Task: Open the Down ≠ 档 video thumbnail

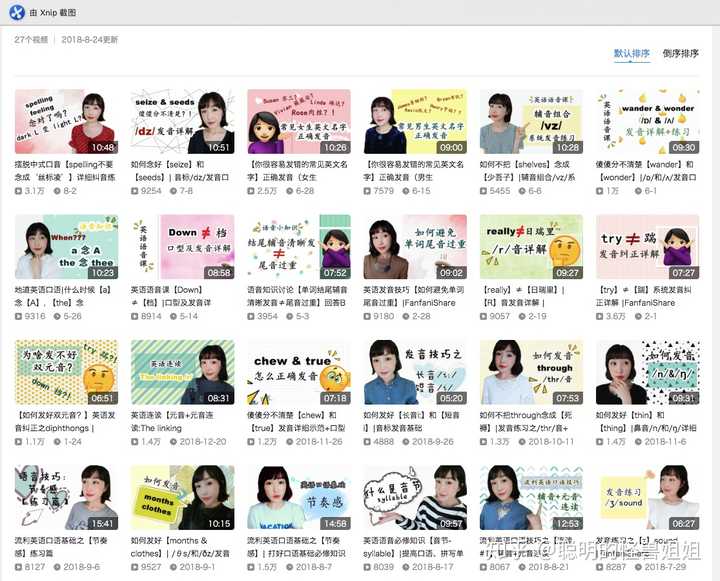Action: tap(182, 247)
